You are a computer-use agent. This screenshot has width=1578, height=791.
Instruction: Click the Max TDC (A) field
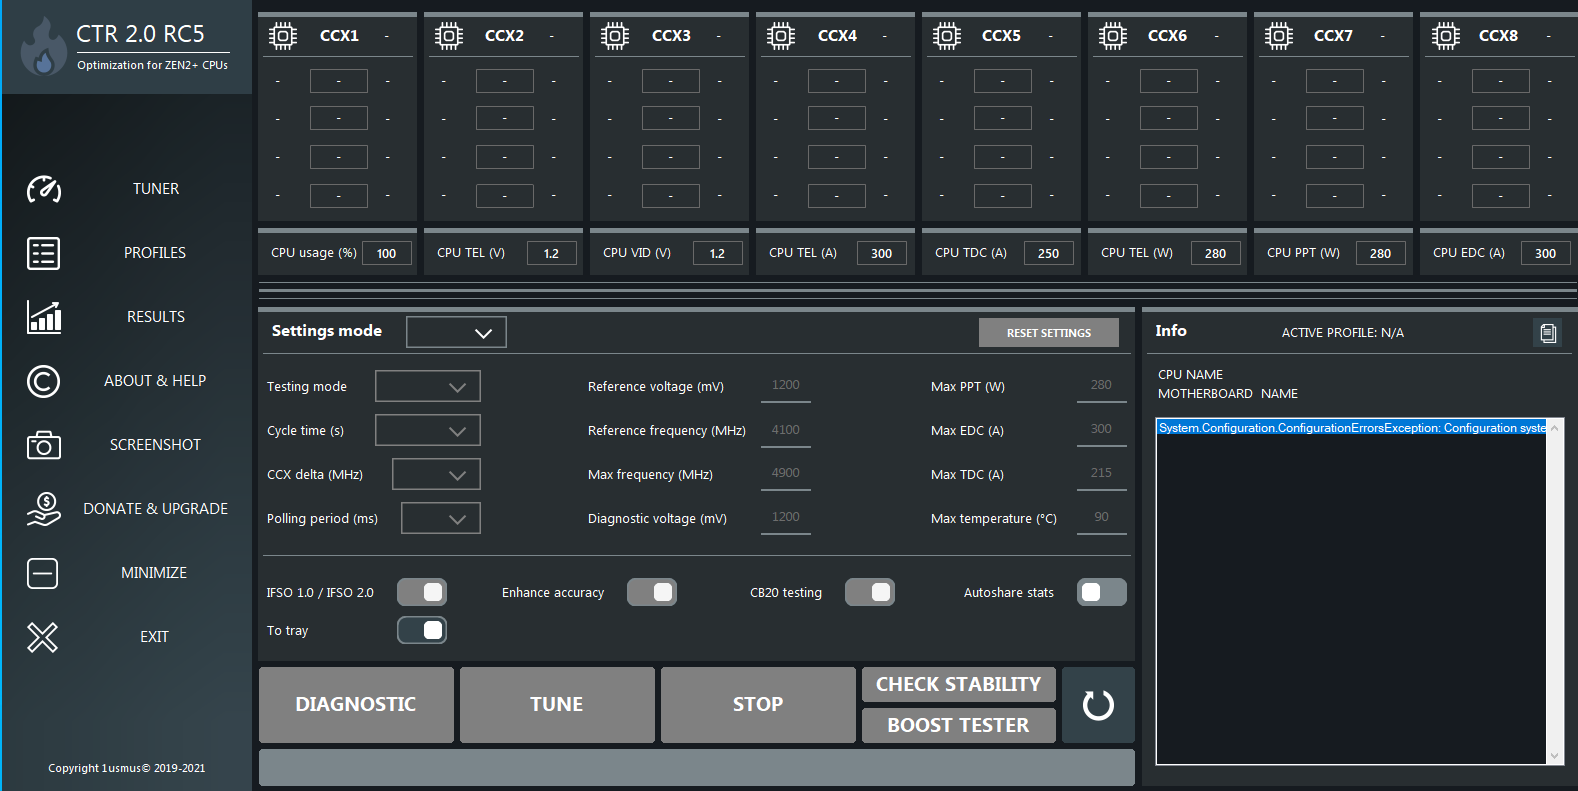(x=1102, y=474)
